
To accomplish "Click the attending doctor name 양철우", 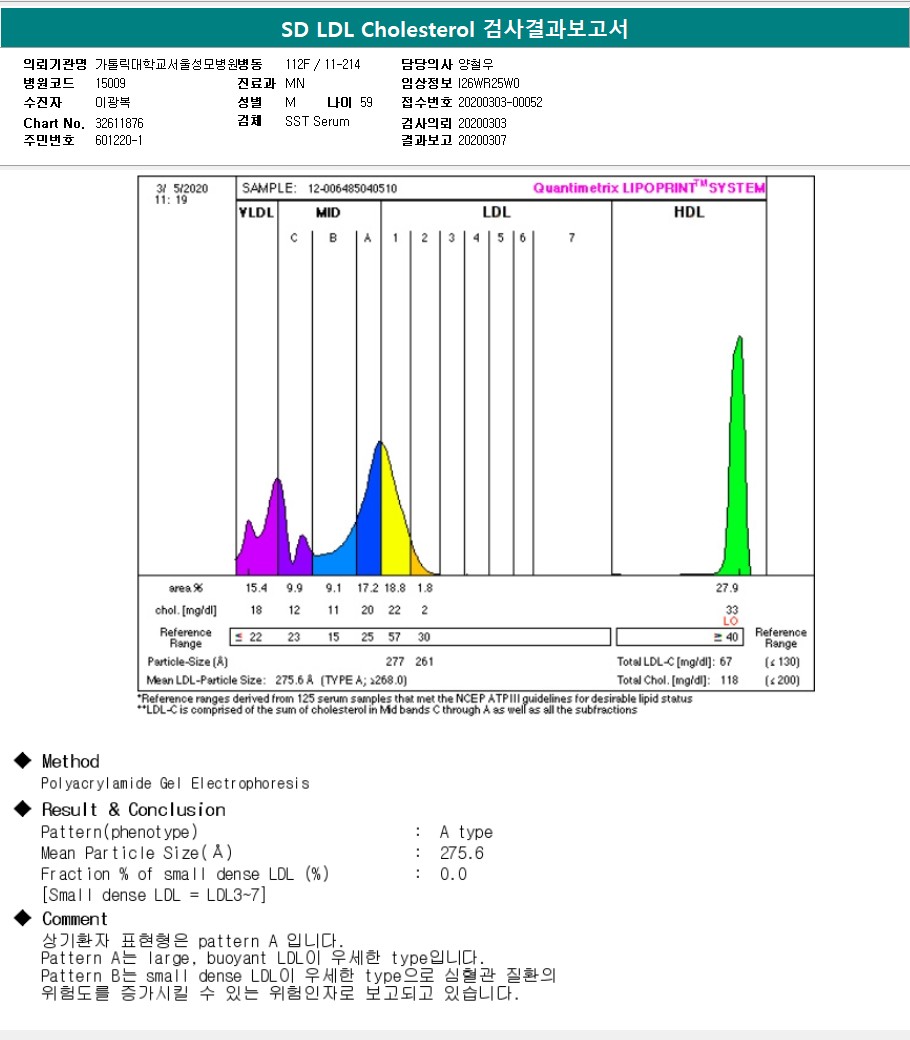I will coord(476,64).
